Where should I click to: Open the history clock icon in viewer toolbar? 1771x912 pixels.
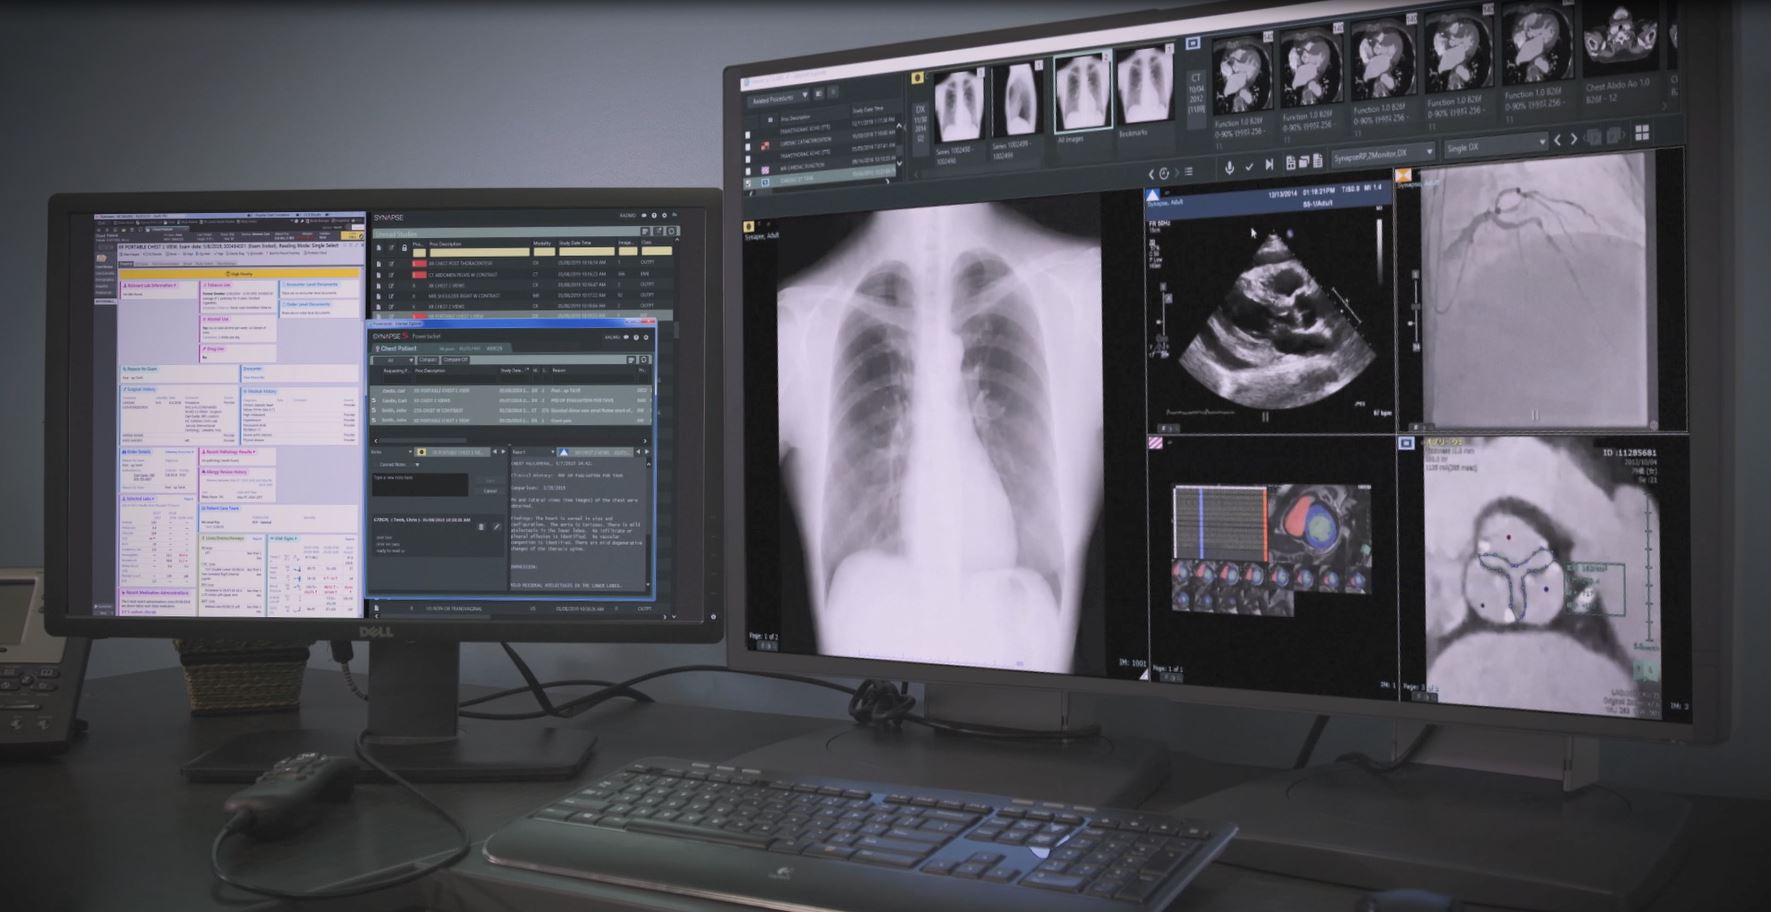pyautogui.click(x=1164, y=173)
